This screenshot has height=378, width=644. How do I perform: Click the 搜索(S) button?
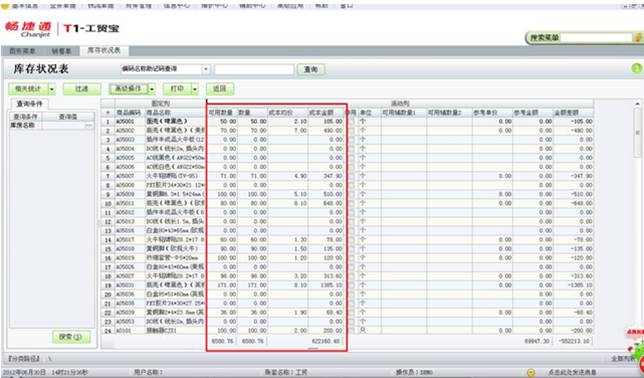71,337
